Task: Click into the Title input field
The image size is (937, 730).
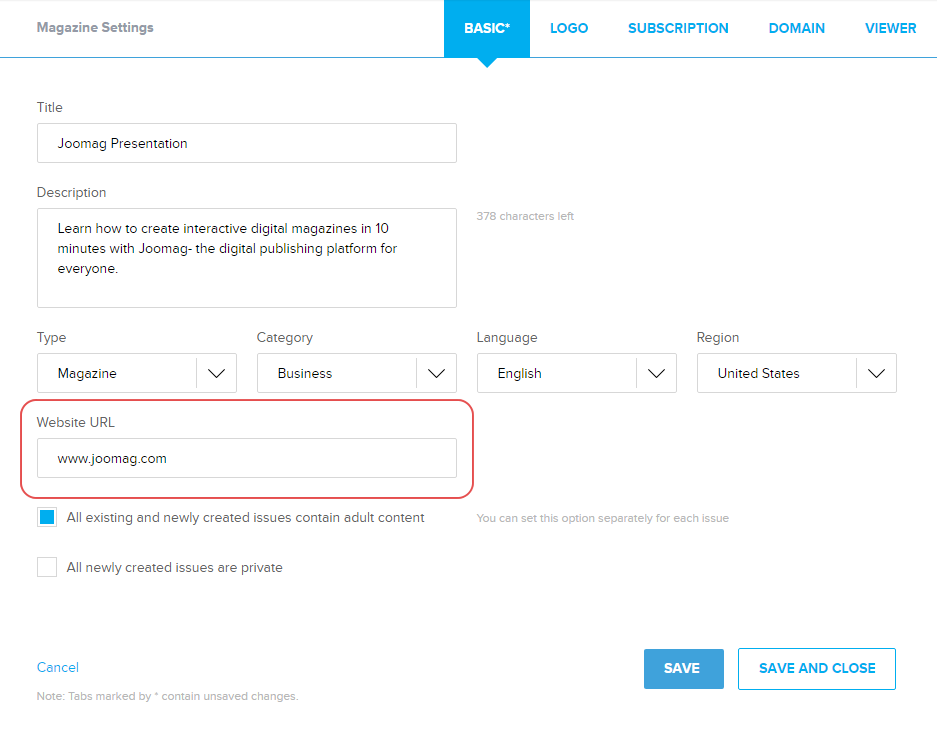Action: (247, 143)
